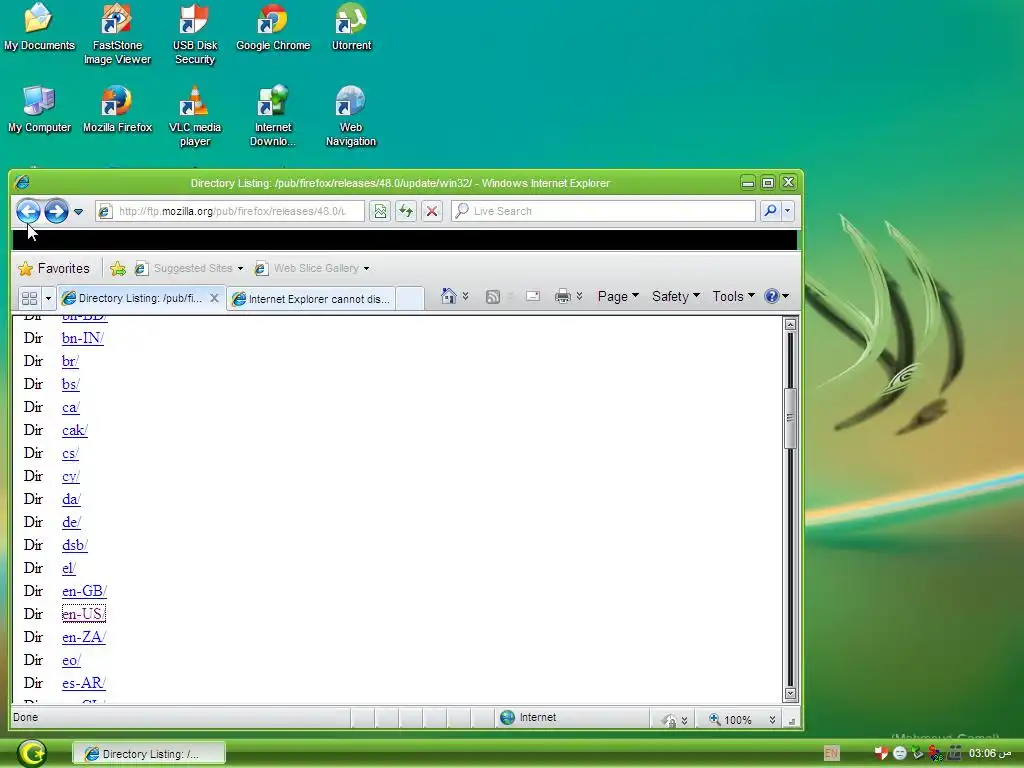Click the address bar URL field

coord(230,211)
